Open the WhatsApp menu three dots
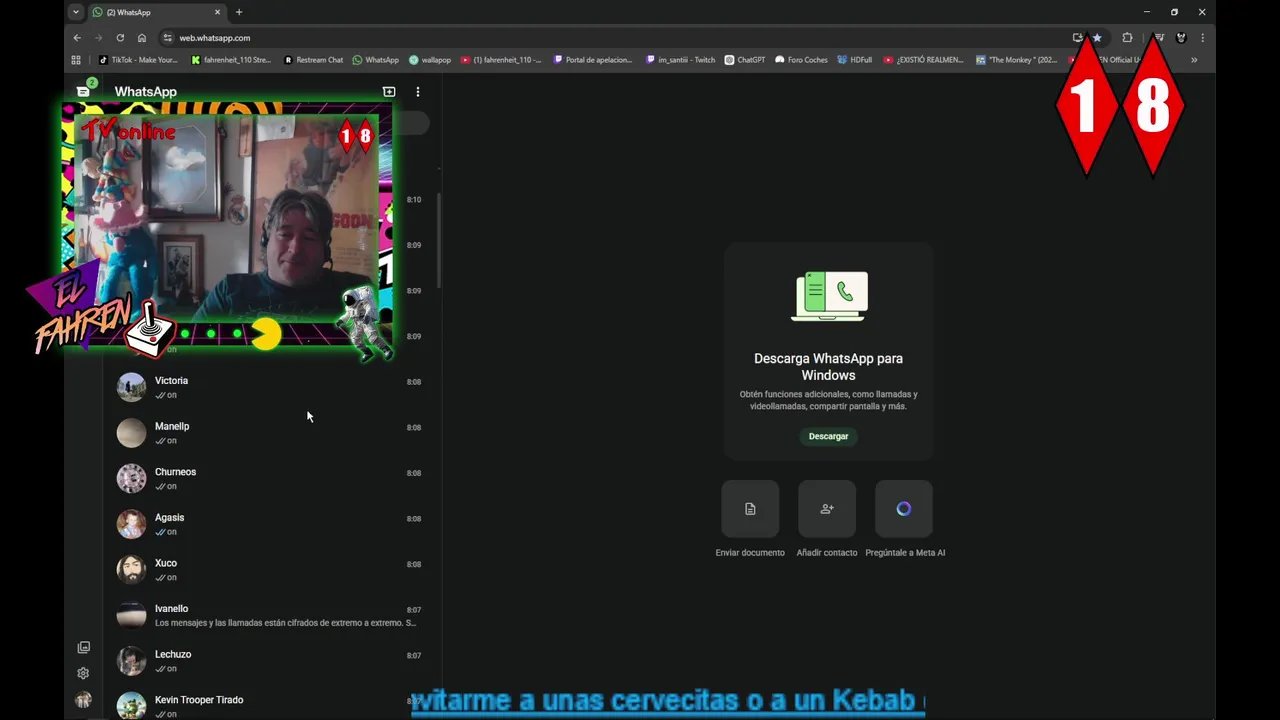The height and width of the screenshot is (720, 1280). pyautogui.click(x=418, y=91)
